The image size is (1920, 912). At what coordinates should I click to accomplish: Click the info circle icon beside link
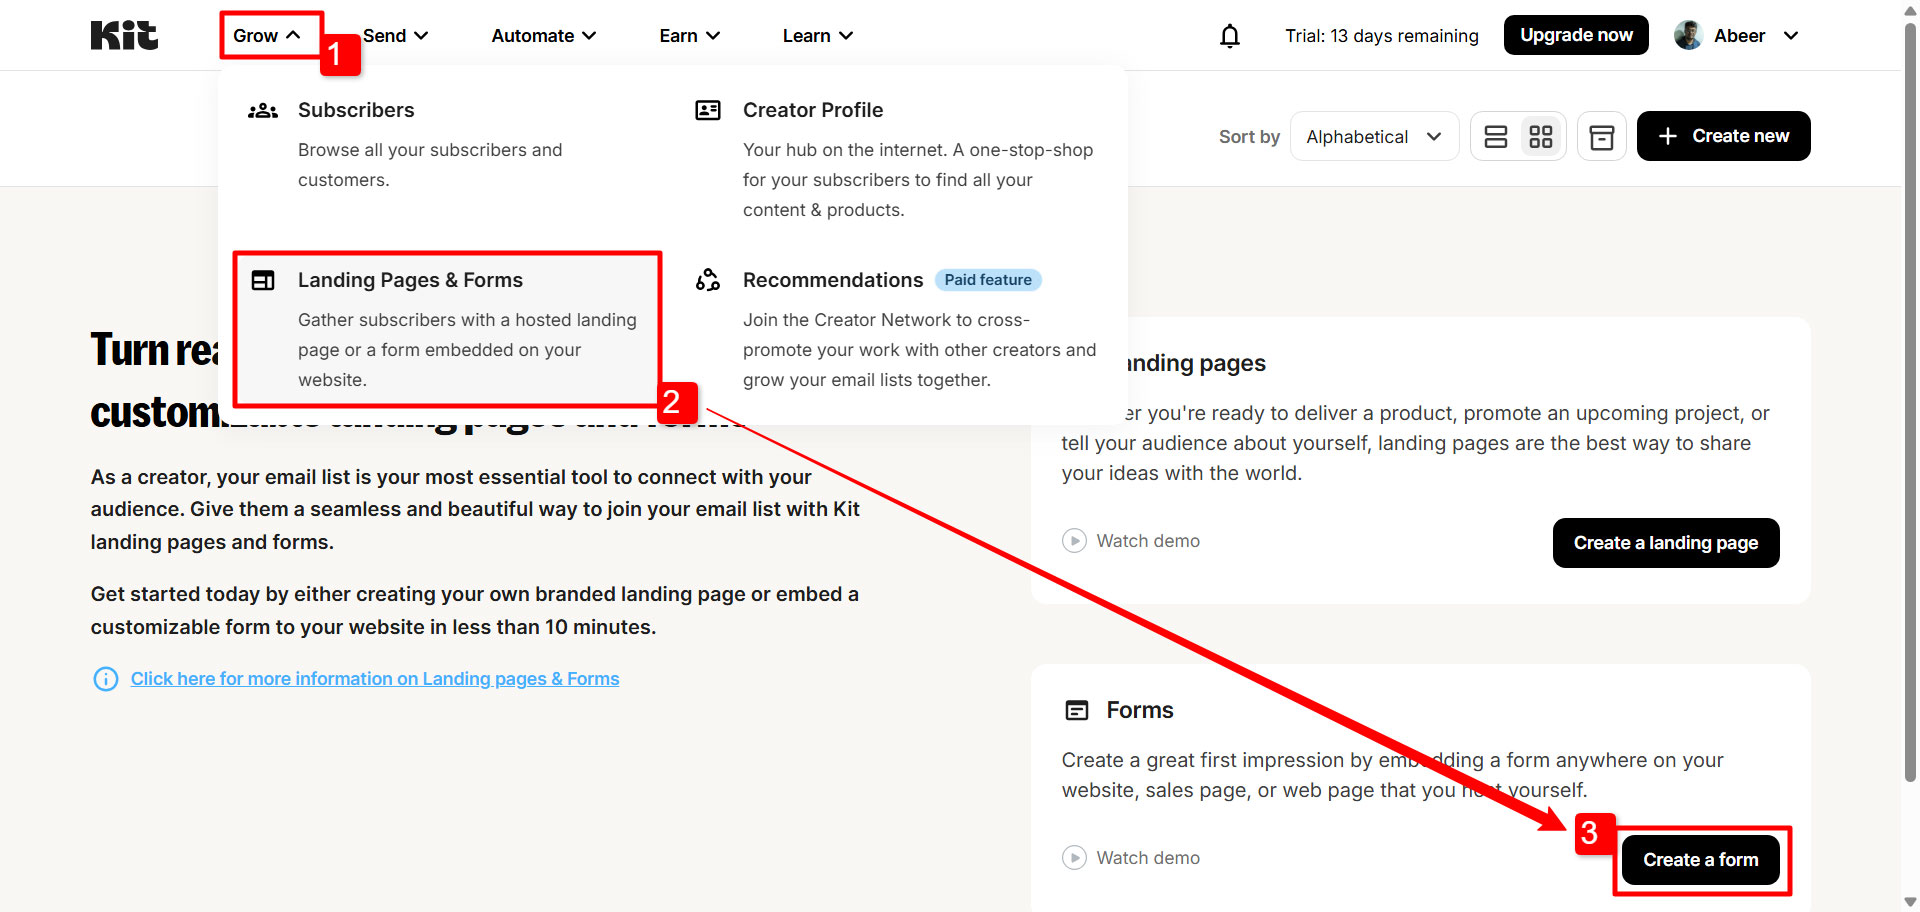pos(105,679)
